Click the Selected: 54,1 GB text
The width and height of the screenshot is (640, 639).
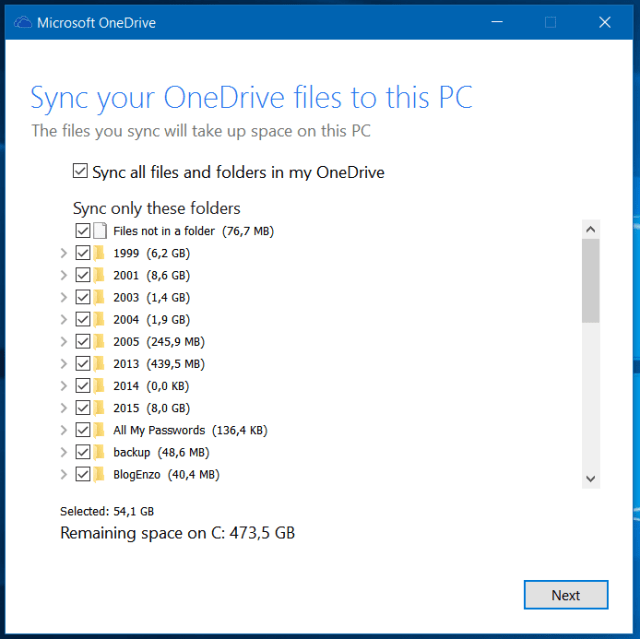click(107, 511)
